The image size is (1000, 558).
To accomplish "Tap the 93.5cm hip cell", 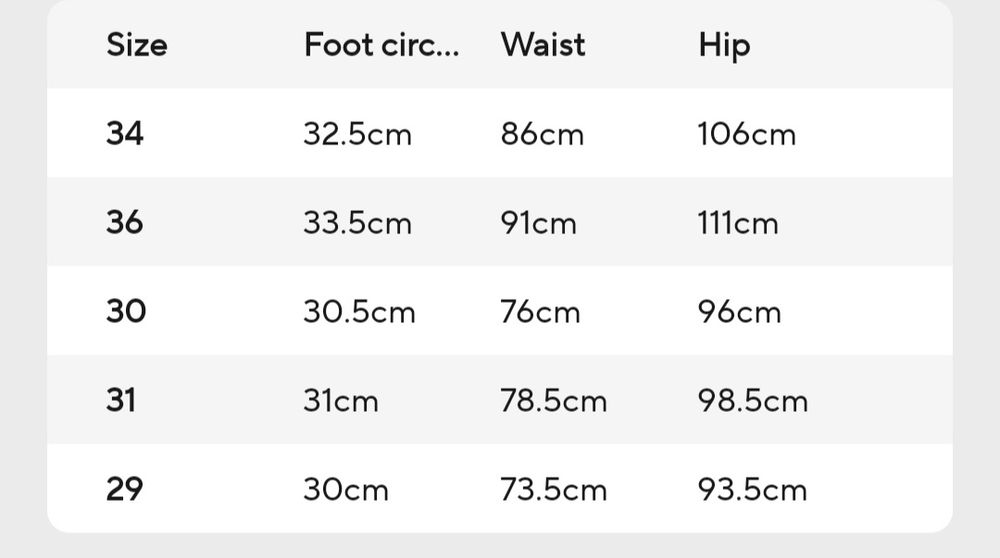I will [752, 490].
